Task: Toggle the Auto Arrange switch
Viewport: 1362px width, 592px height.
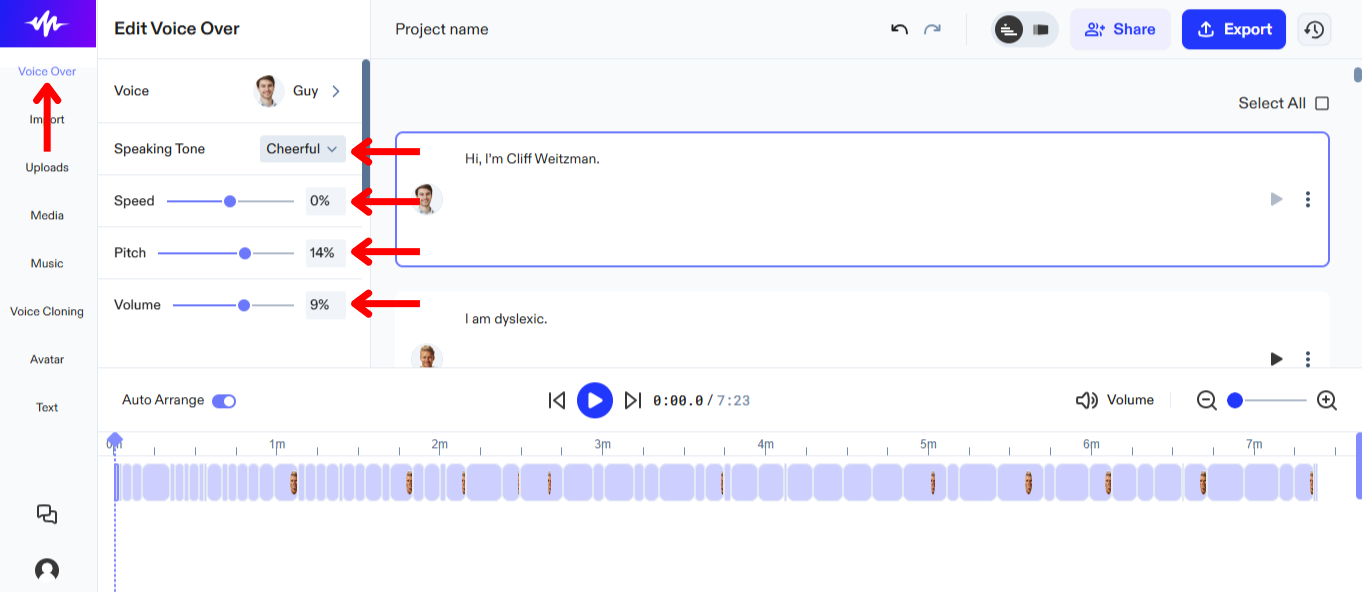Action: pos(224,400)
